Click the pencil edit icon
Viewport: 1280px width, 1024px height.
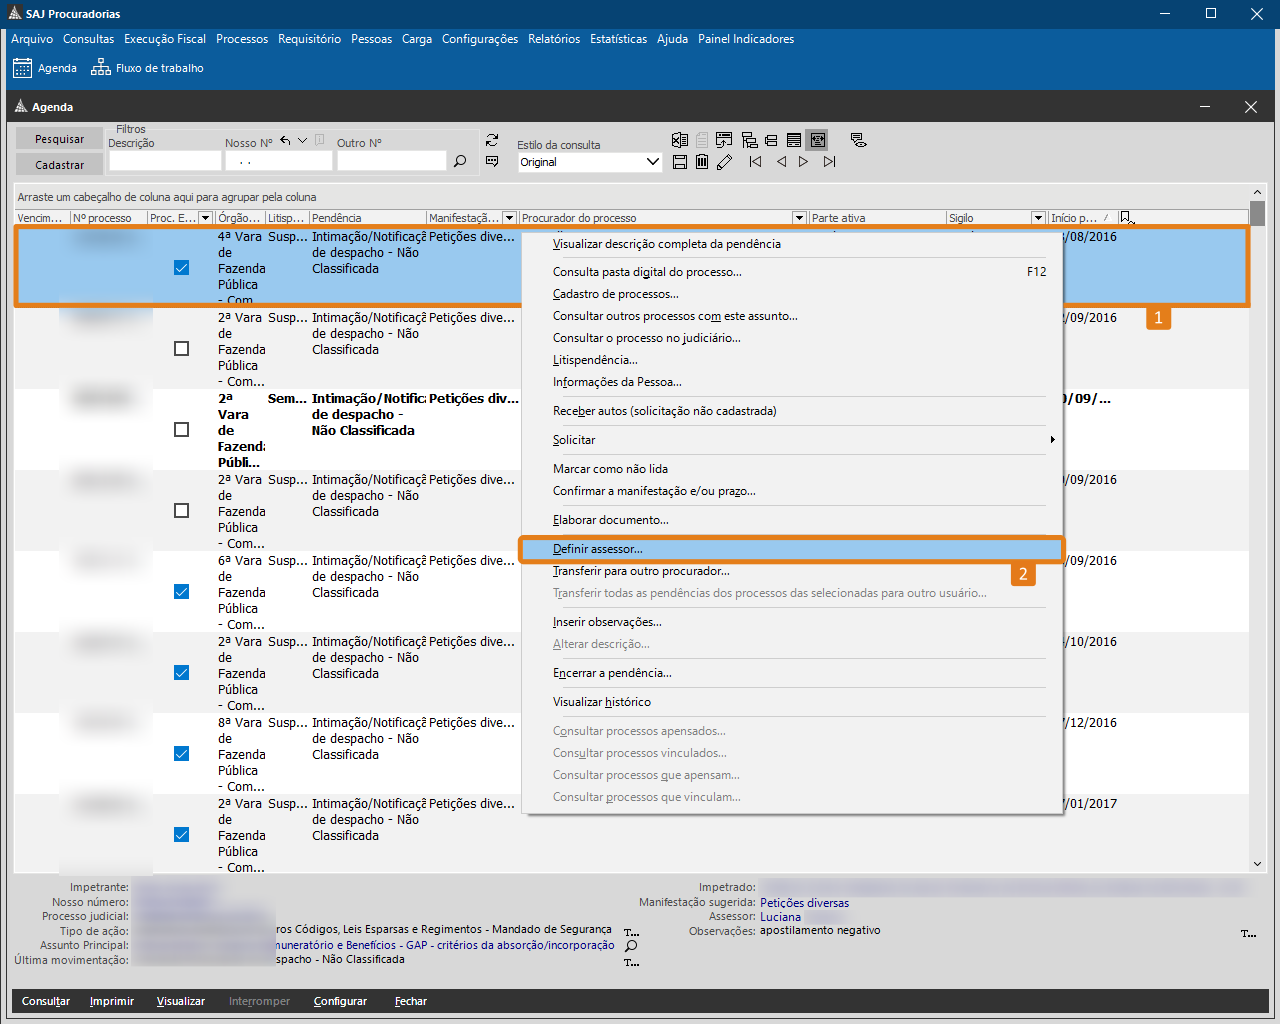coord(724,161)
